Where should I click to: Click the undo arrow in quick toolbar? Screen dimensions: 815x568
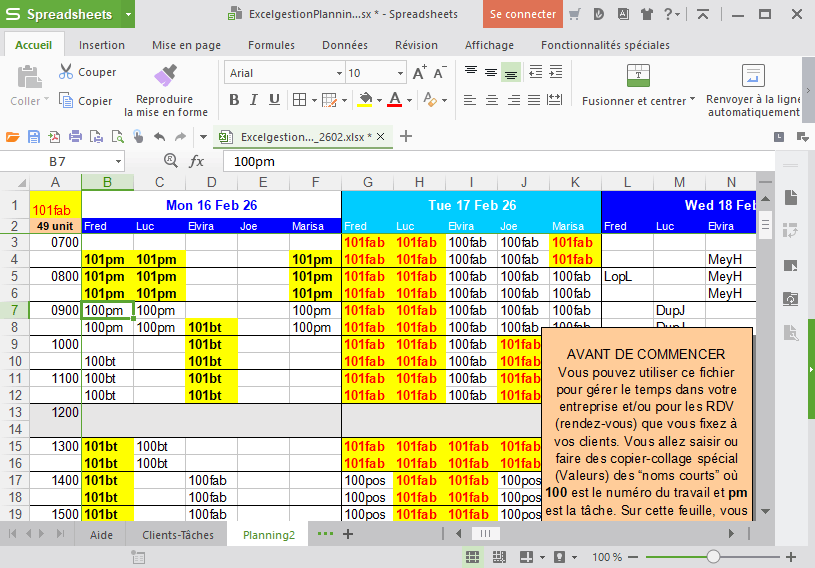(158, 137)
